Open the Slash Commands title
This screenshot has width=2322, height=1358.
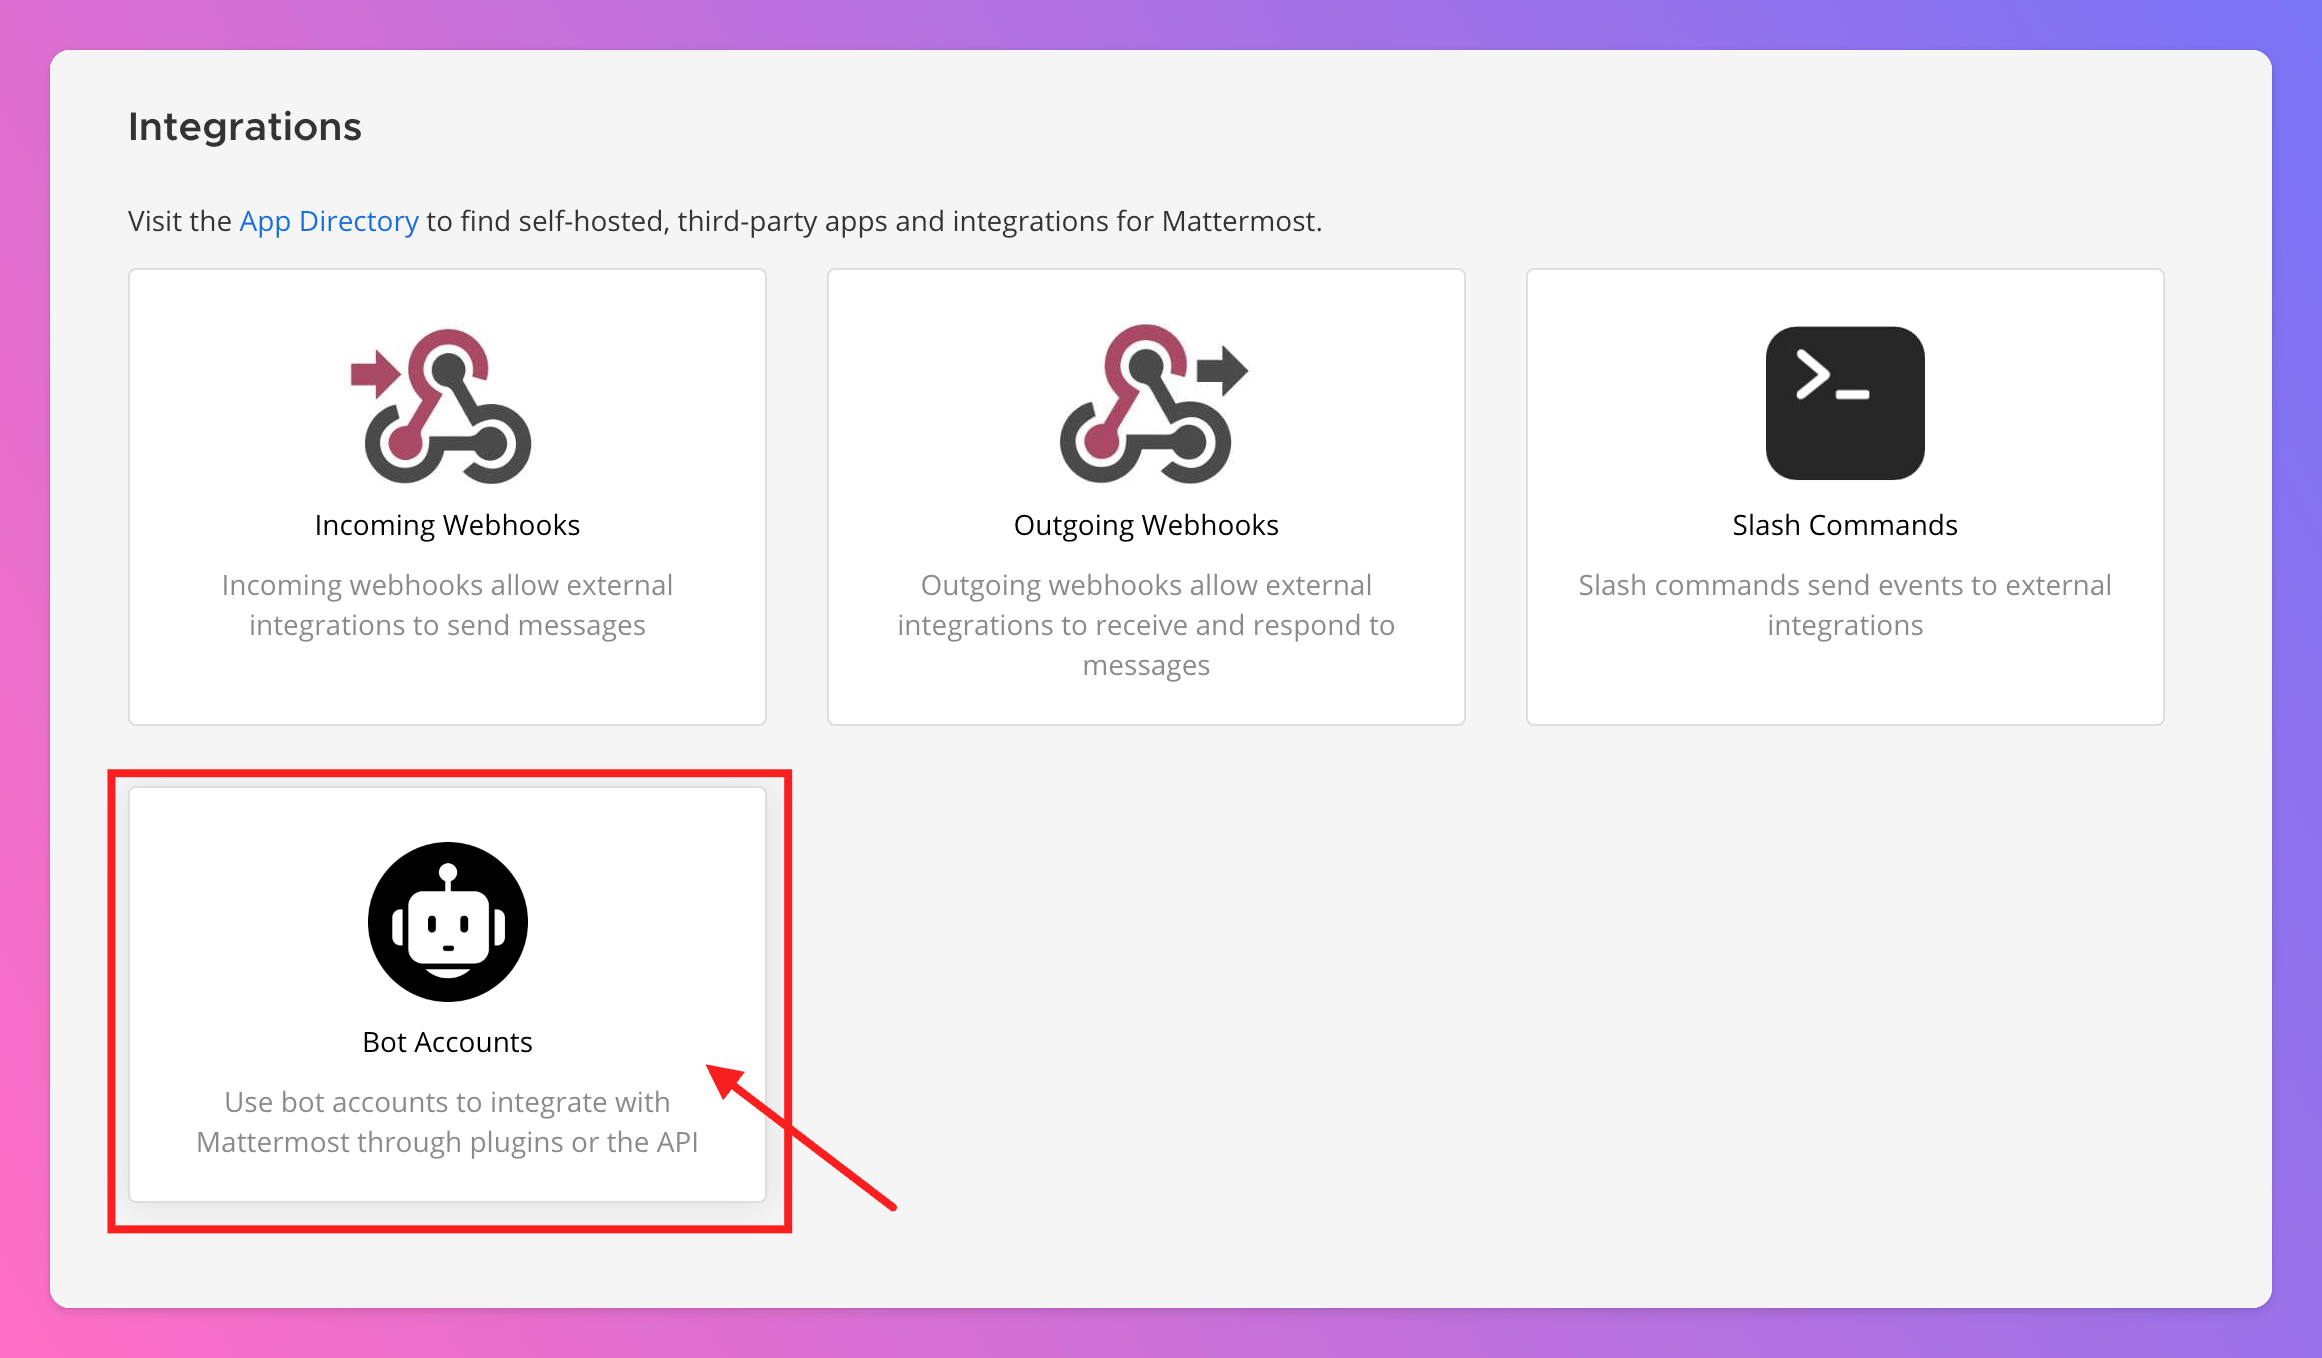click(1844, 525)
